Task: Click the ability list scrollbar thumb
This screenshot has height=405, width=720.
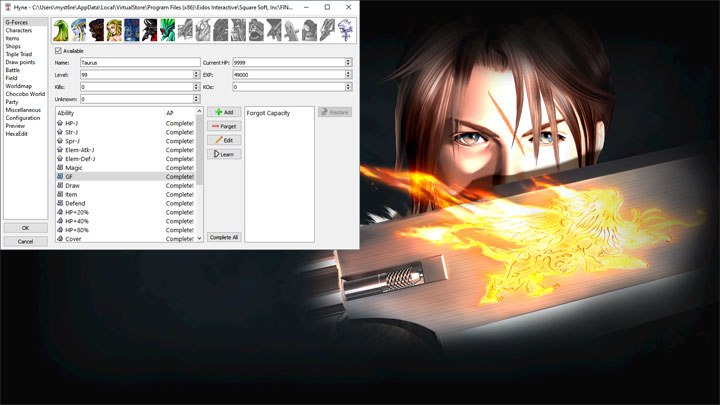Action: click(199, 149)
